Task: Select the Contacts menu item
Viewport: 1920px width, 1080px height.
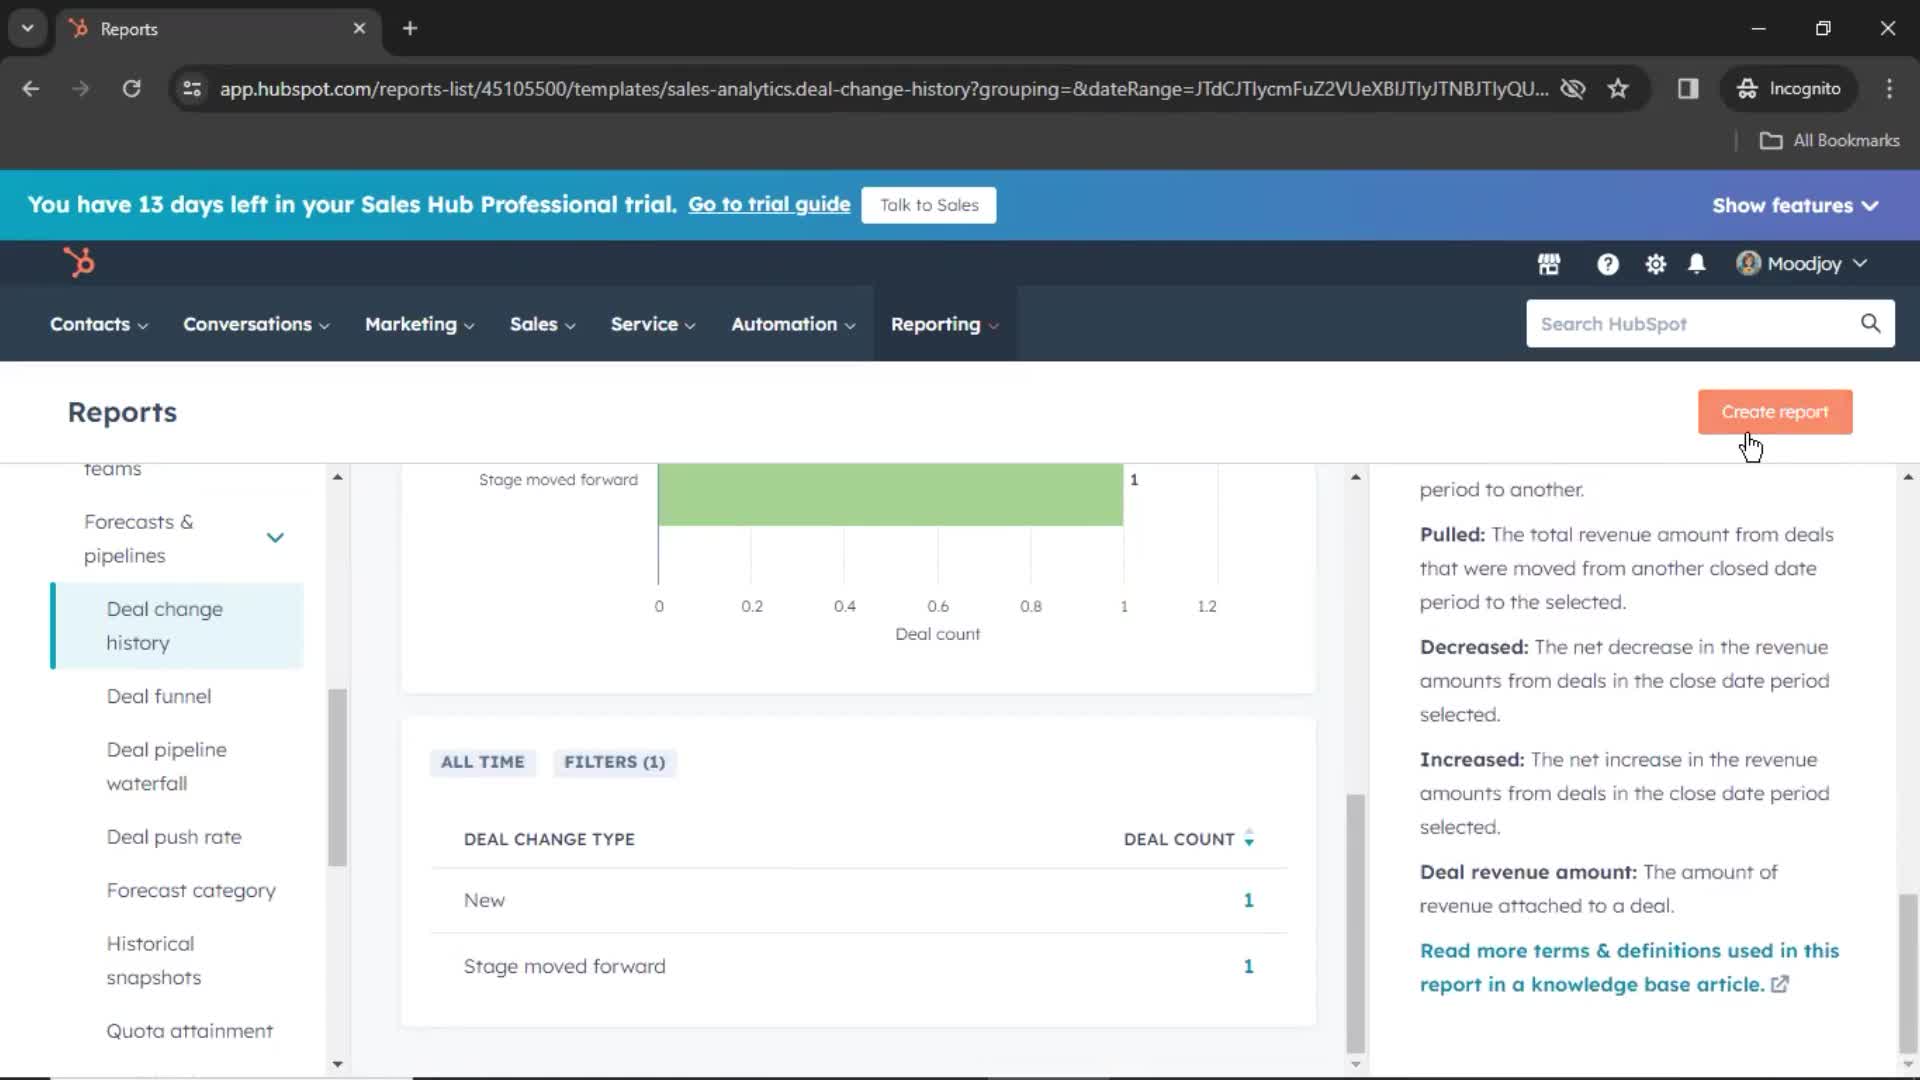Action: click(90, 323)
